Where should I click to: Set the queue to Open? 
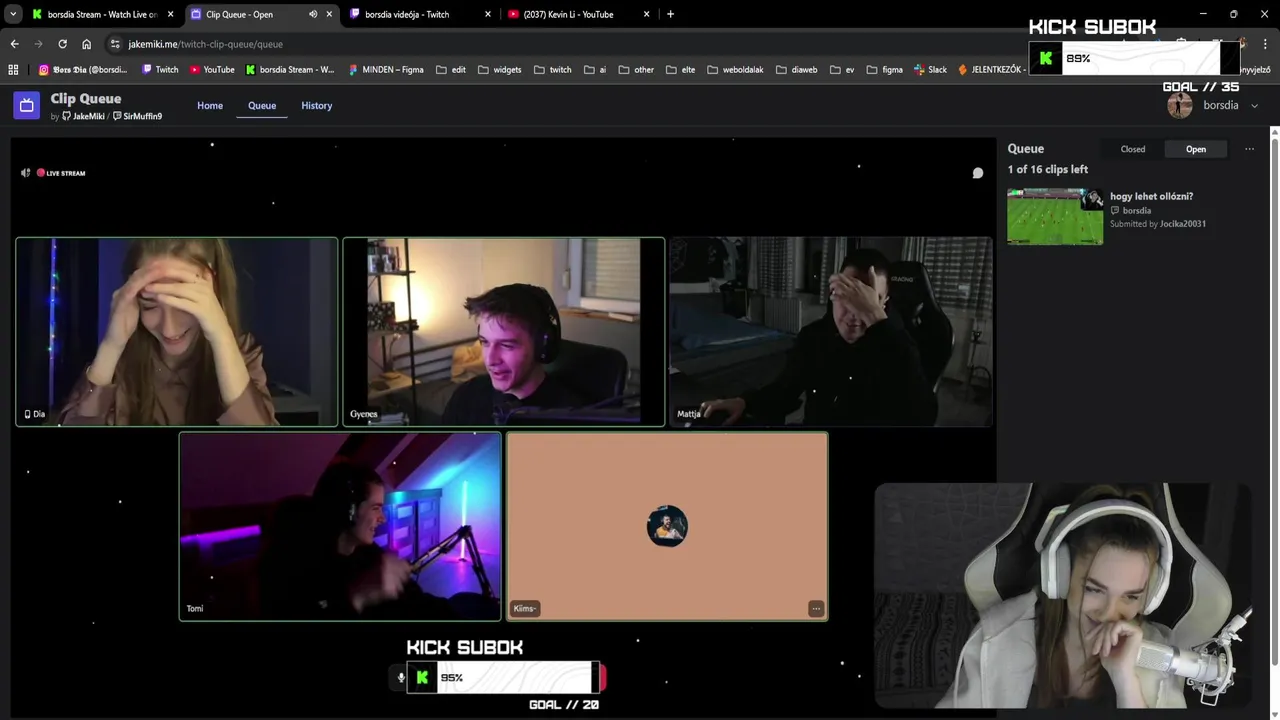[x=1196, y=149]
